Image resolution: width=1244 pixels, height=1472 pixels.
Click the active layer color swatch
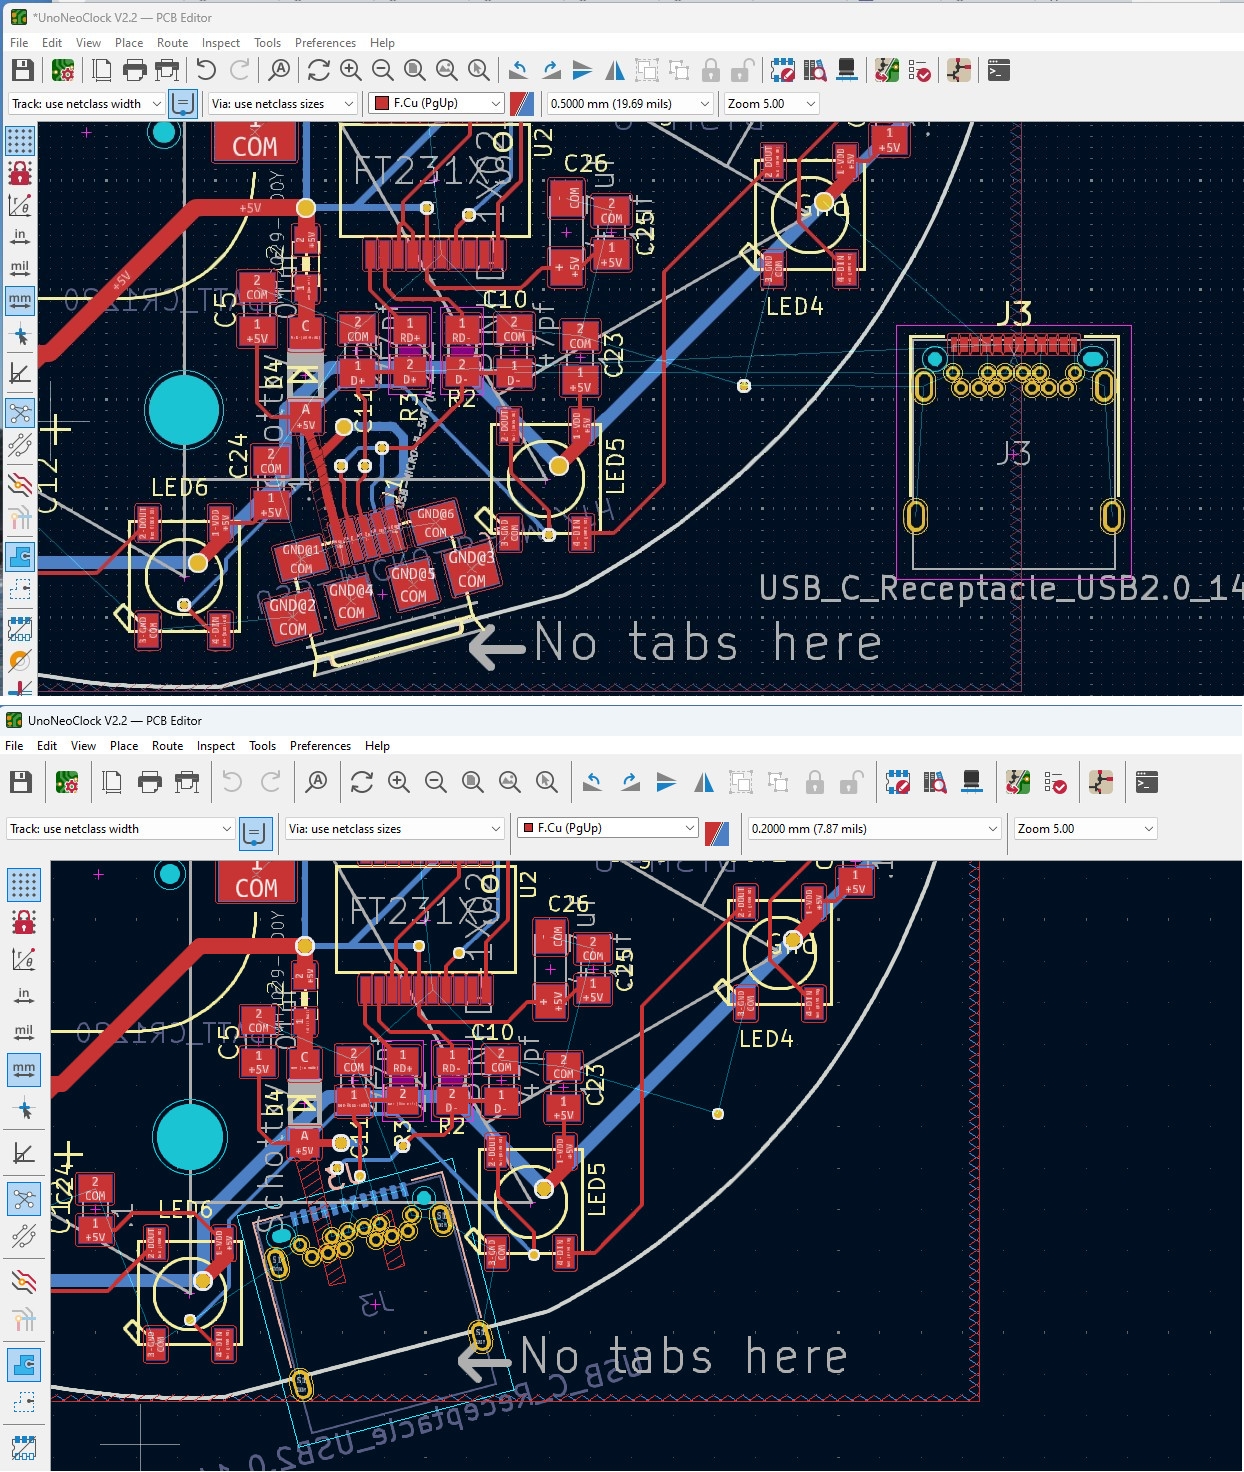[521, 103]
